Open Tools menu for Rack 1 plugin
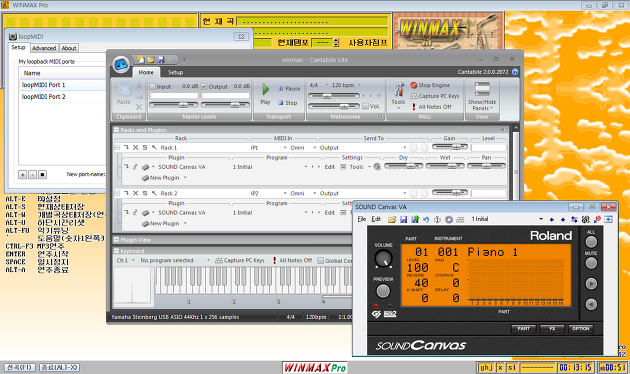The height and width of the screenshot is (374, 630). coord(360,167)
